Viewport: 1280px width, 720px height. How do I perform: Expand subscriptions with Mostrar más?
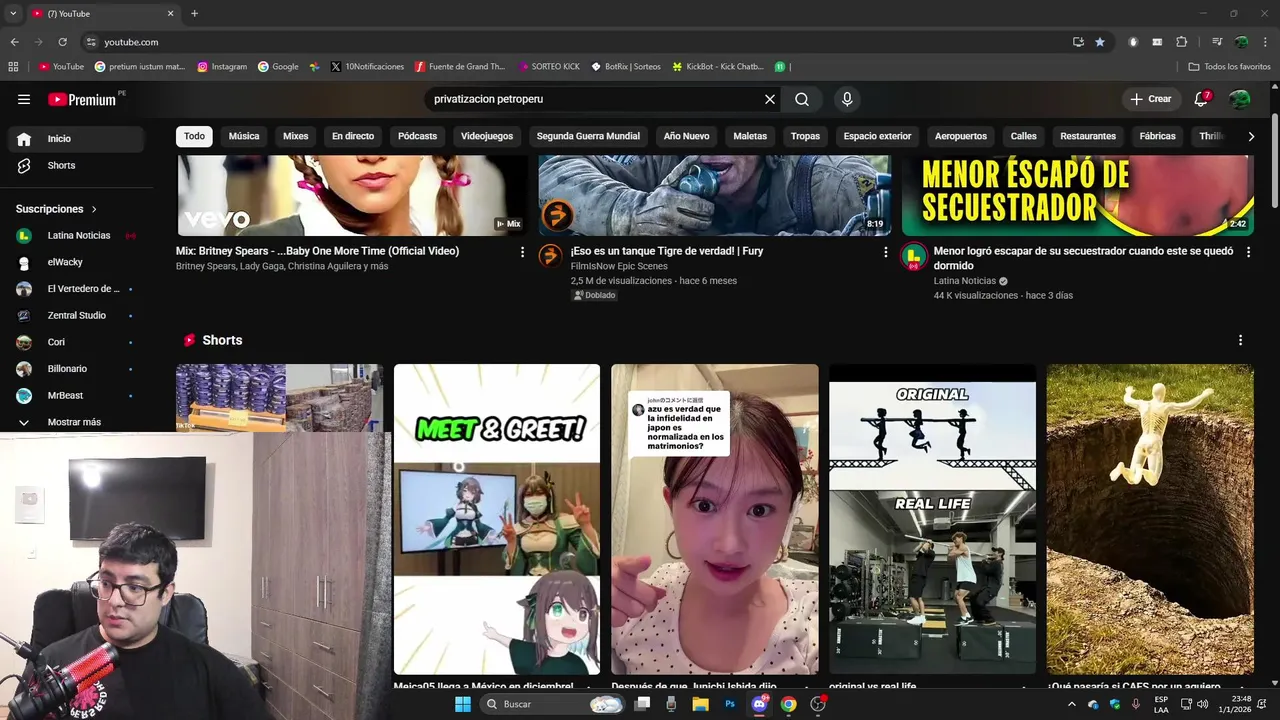click(x=75, y=422)
